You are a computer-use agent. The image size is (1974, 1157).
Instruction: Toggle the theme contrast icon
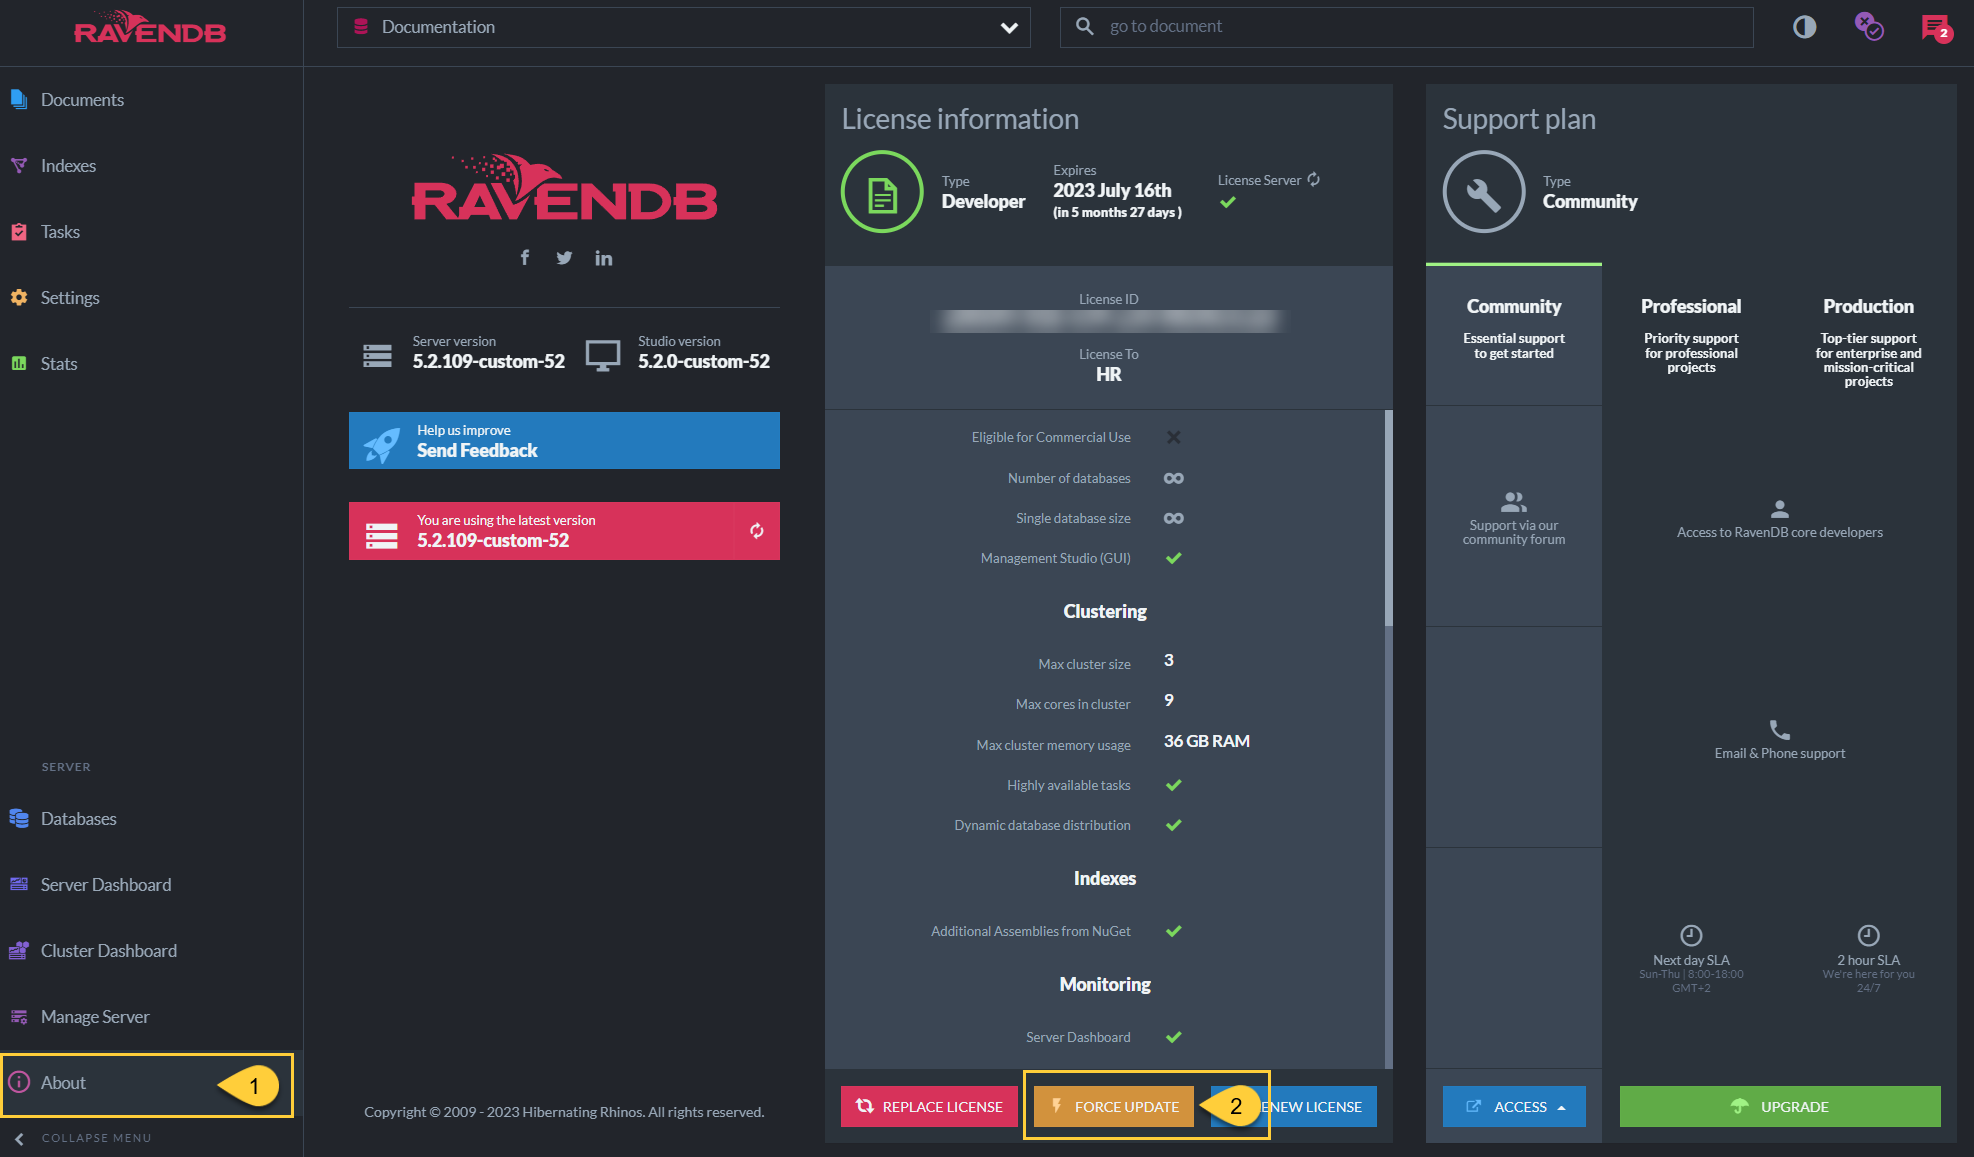tap(1805, 27)
